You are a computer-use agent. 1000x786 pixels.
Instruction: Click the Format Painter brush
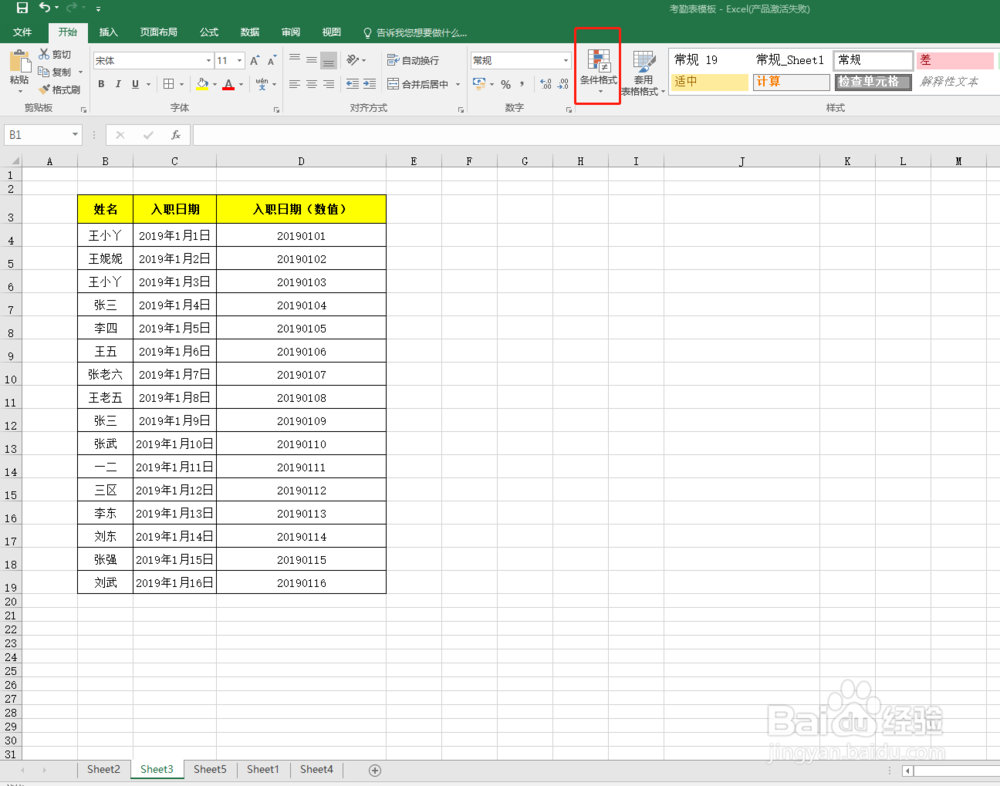pos(44,89)
